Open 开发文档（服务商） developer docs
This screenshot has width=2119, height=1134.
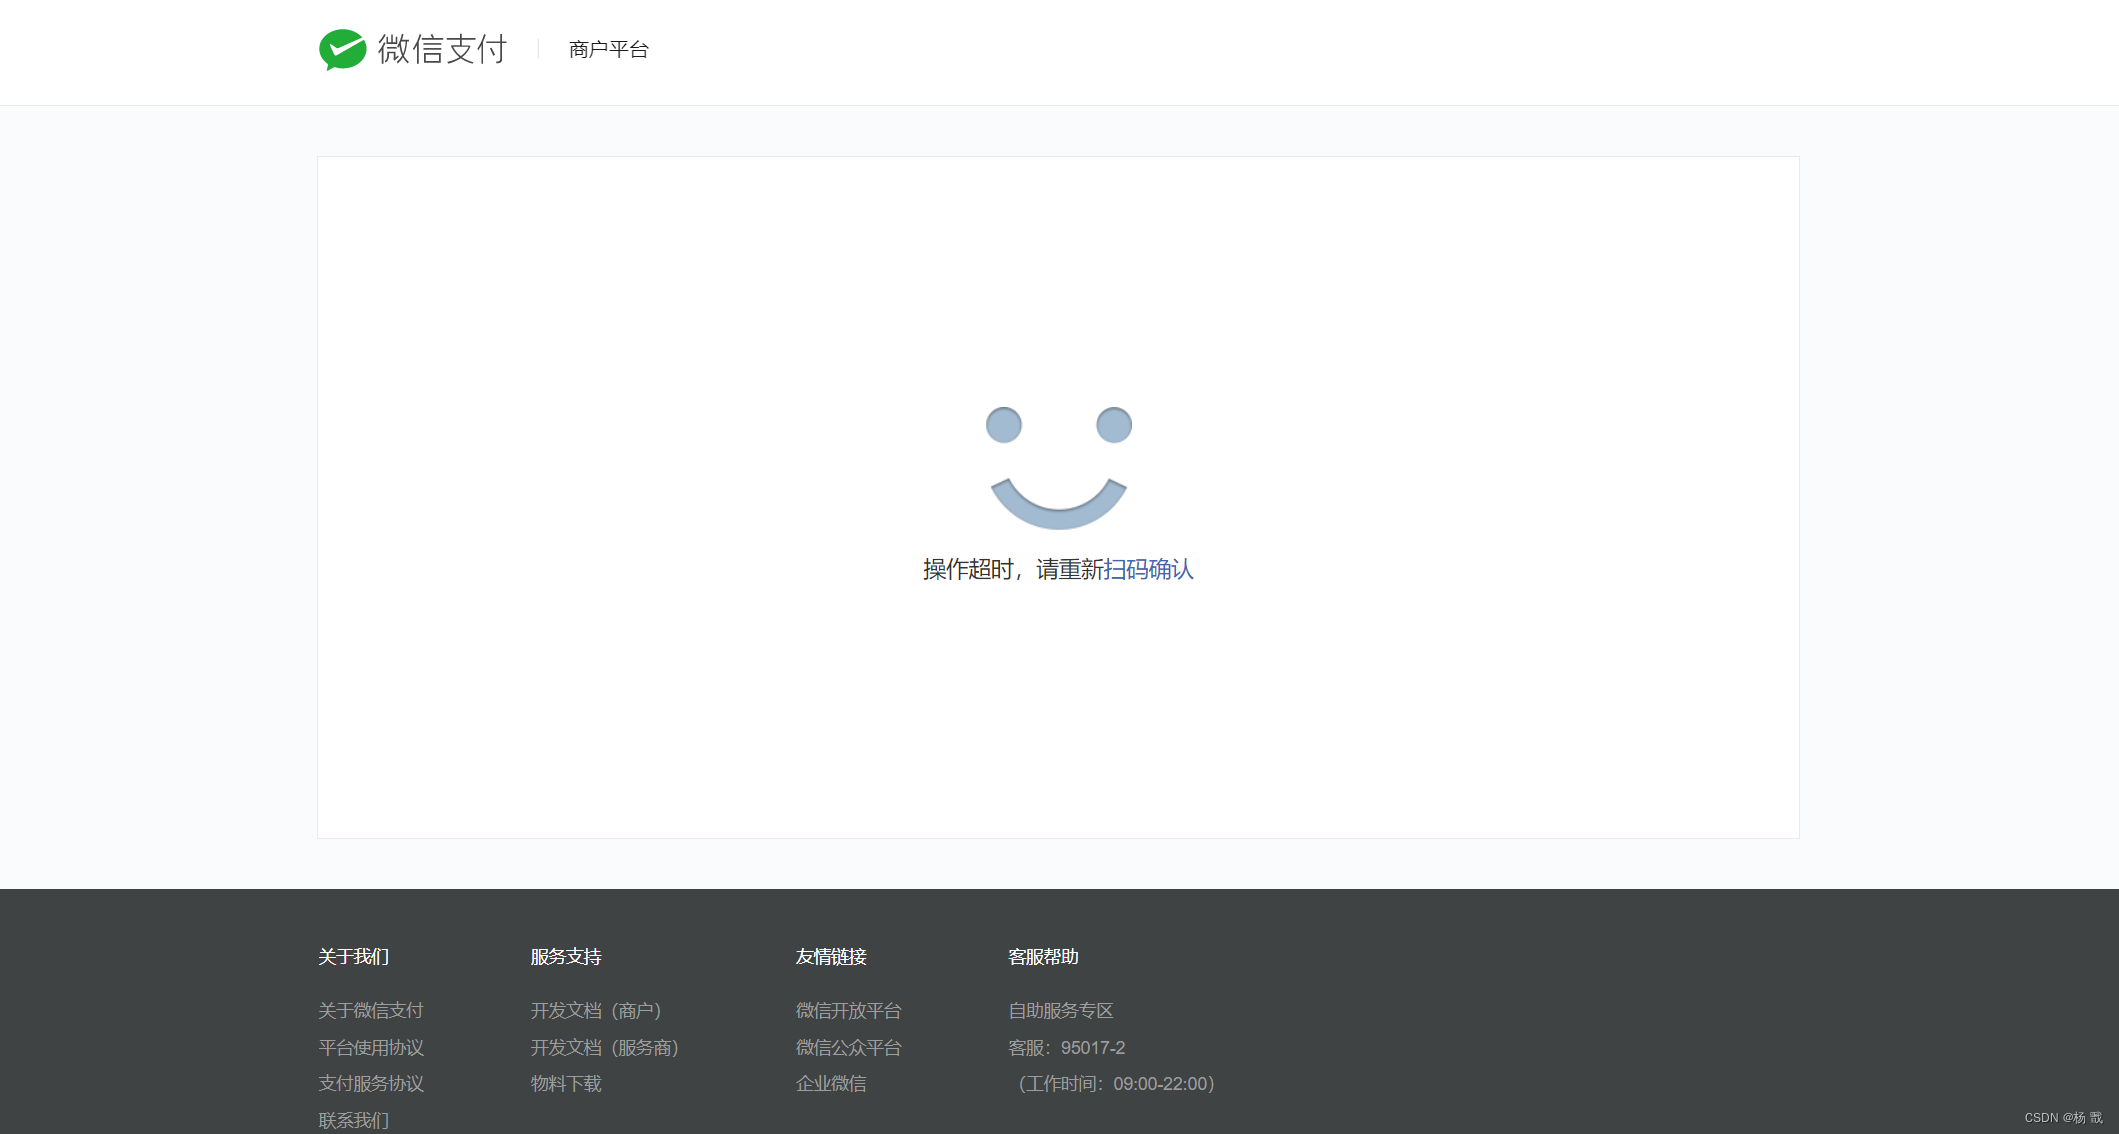point(604,1047)
